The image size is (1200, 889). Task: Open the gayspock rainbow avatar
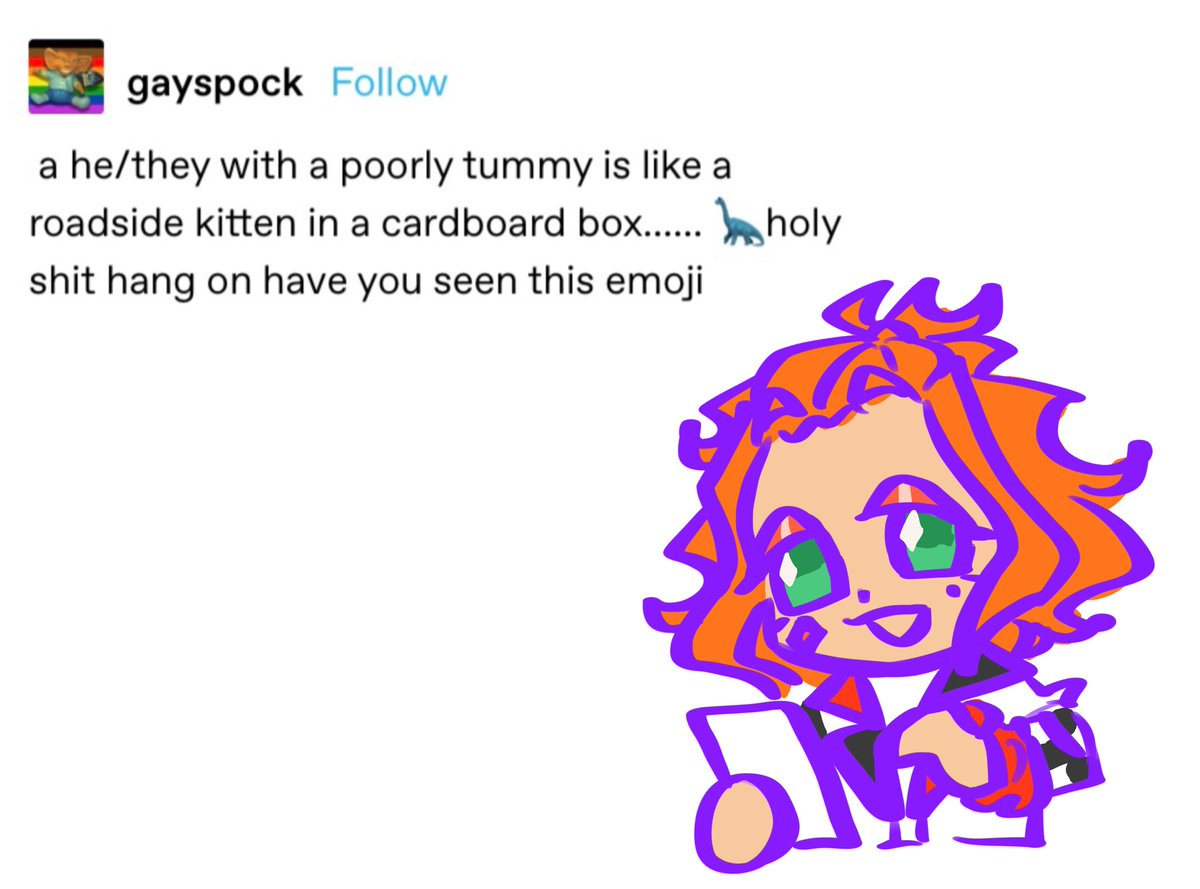[66, 77]
